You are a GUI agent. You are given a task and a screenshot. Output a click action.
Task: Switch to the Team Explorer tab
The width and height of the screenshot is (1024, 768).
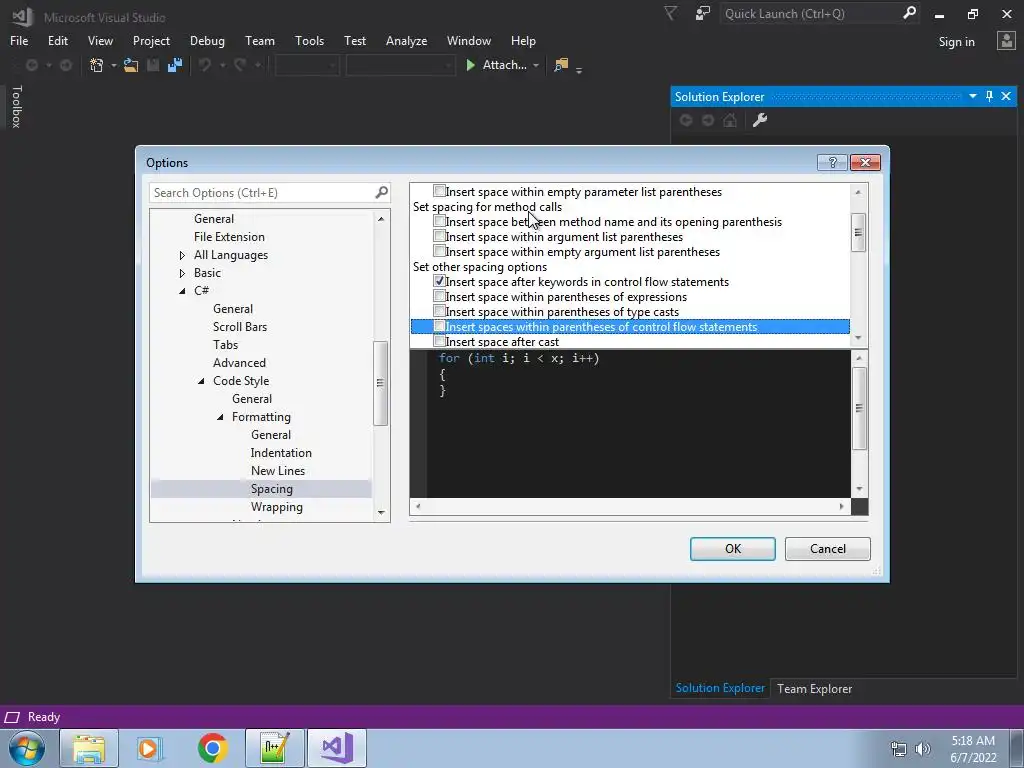[x=814, y=689]
